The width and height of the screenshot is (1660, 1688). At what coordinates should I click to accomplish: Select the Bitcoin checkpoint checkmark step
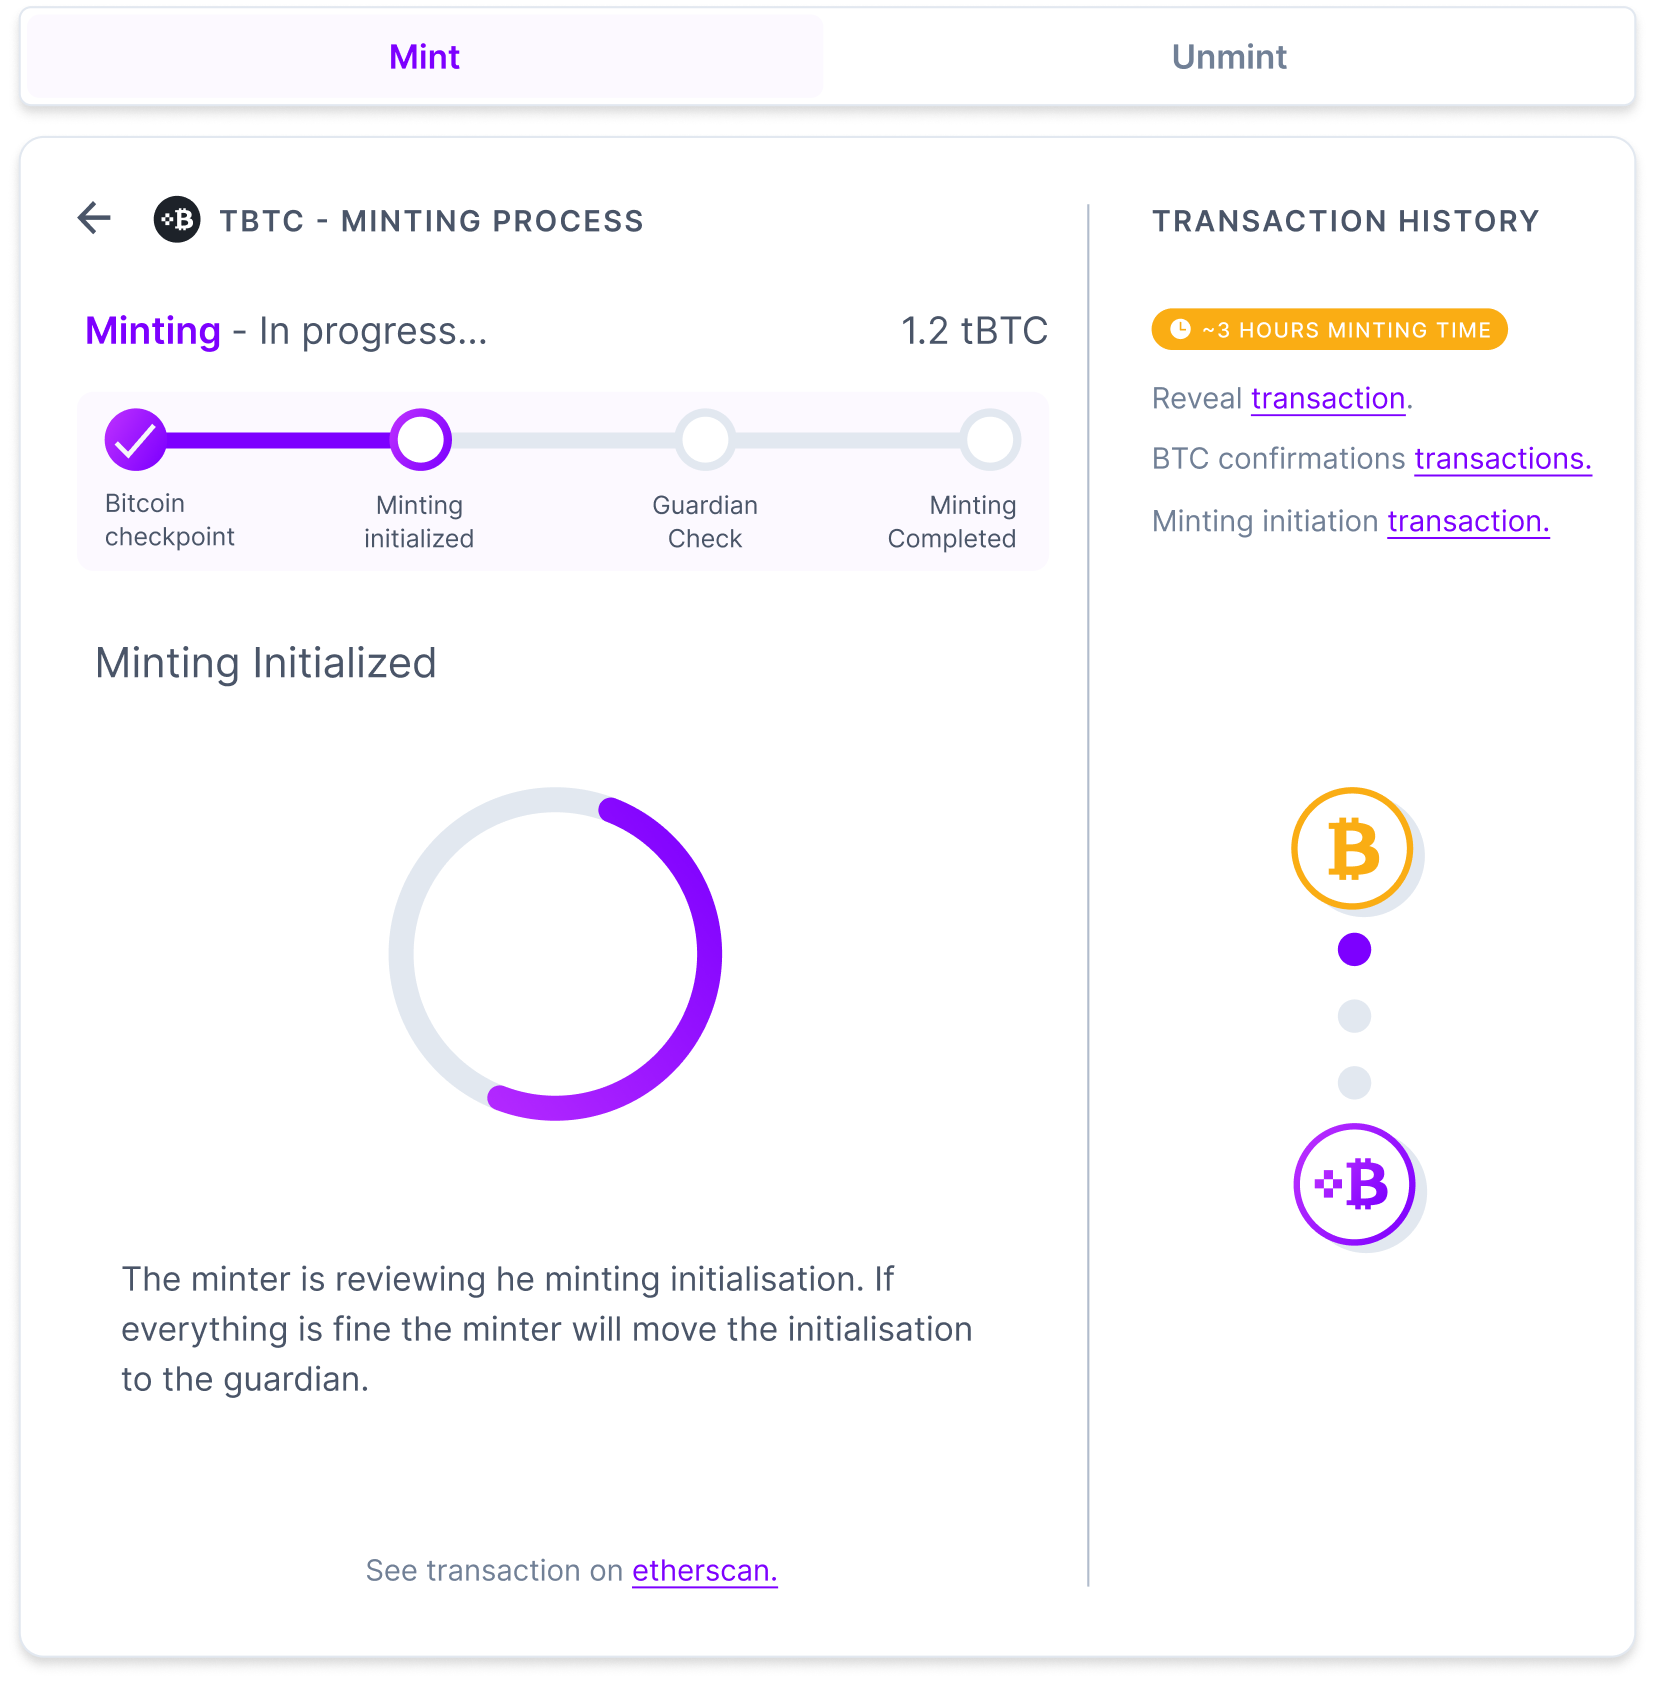click(x=135, y=438)
